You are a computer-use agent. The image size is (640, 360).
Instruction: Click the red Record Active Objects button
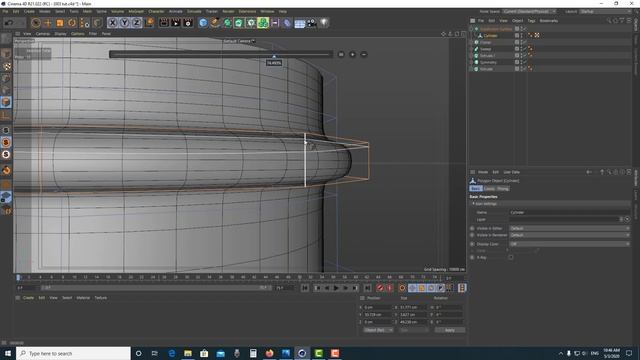380,288
